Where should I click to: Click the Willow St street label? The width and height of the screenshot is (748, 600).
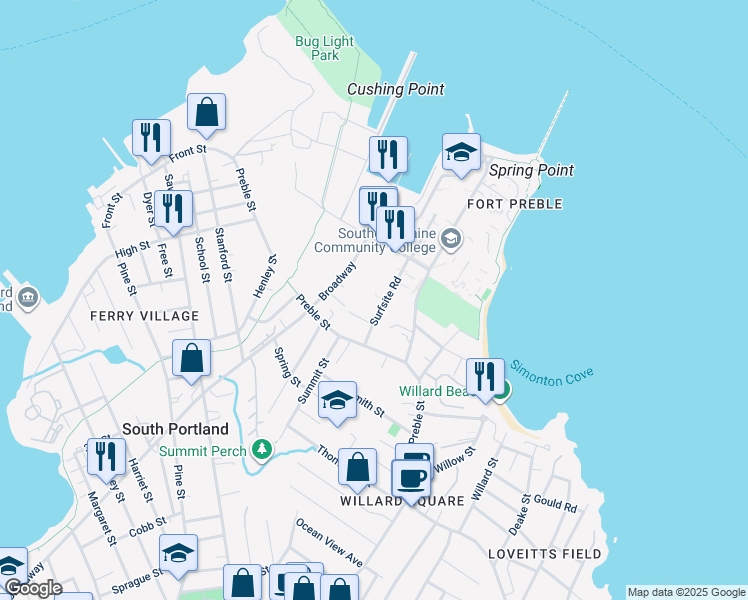(x=455, y=460)
